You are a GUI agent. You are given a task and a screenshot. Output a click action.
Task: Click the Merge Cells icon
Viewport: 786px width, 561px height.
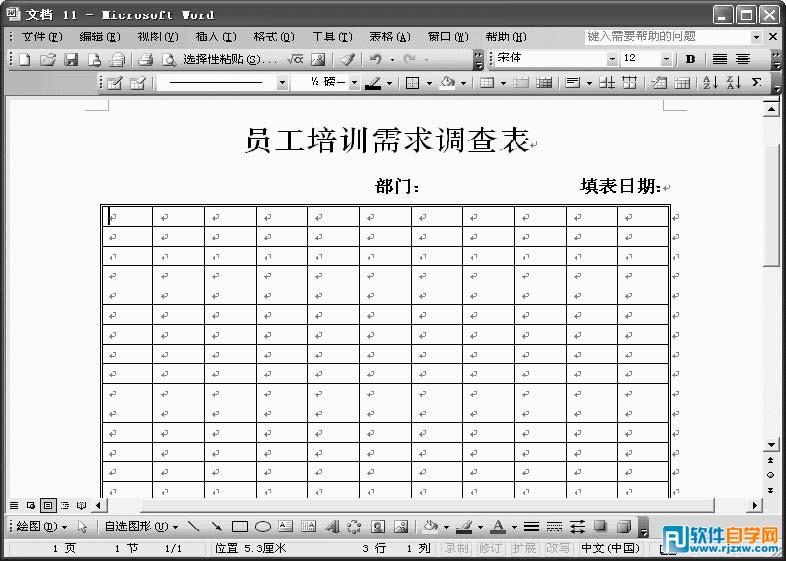click(x=521, y=83)
